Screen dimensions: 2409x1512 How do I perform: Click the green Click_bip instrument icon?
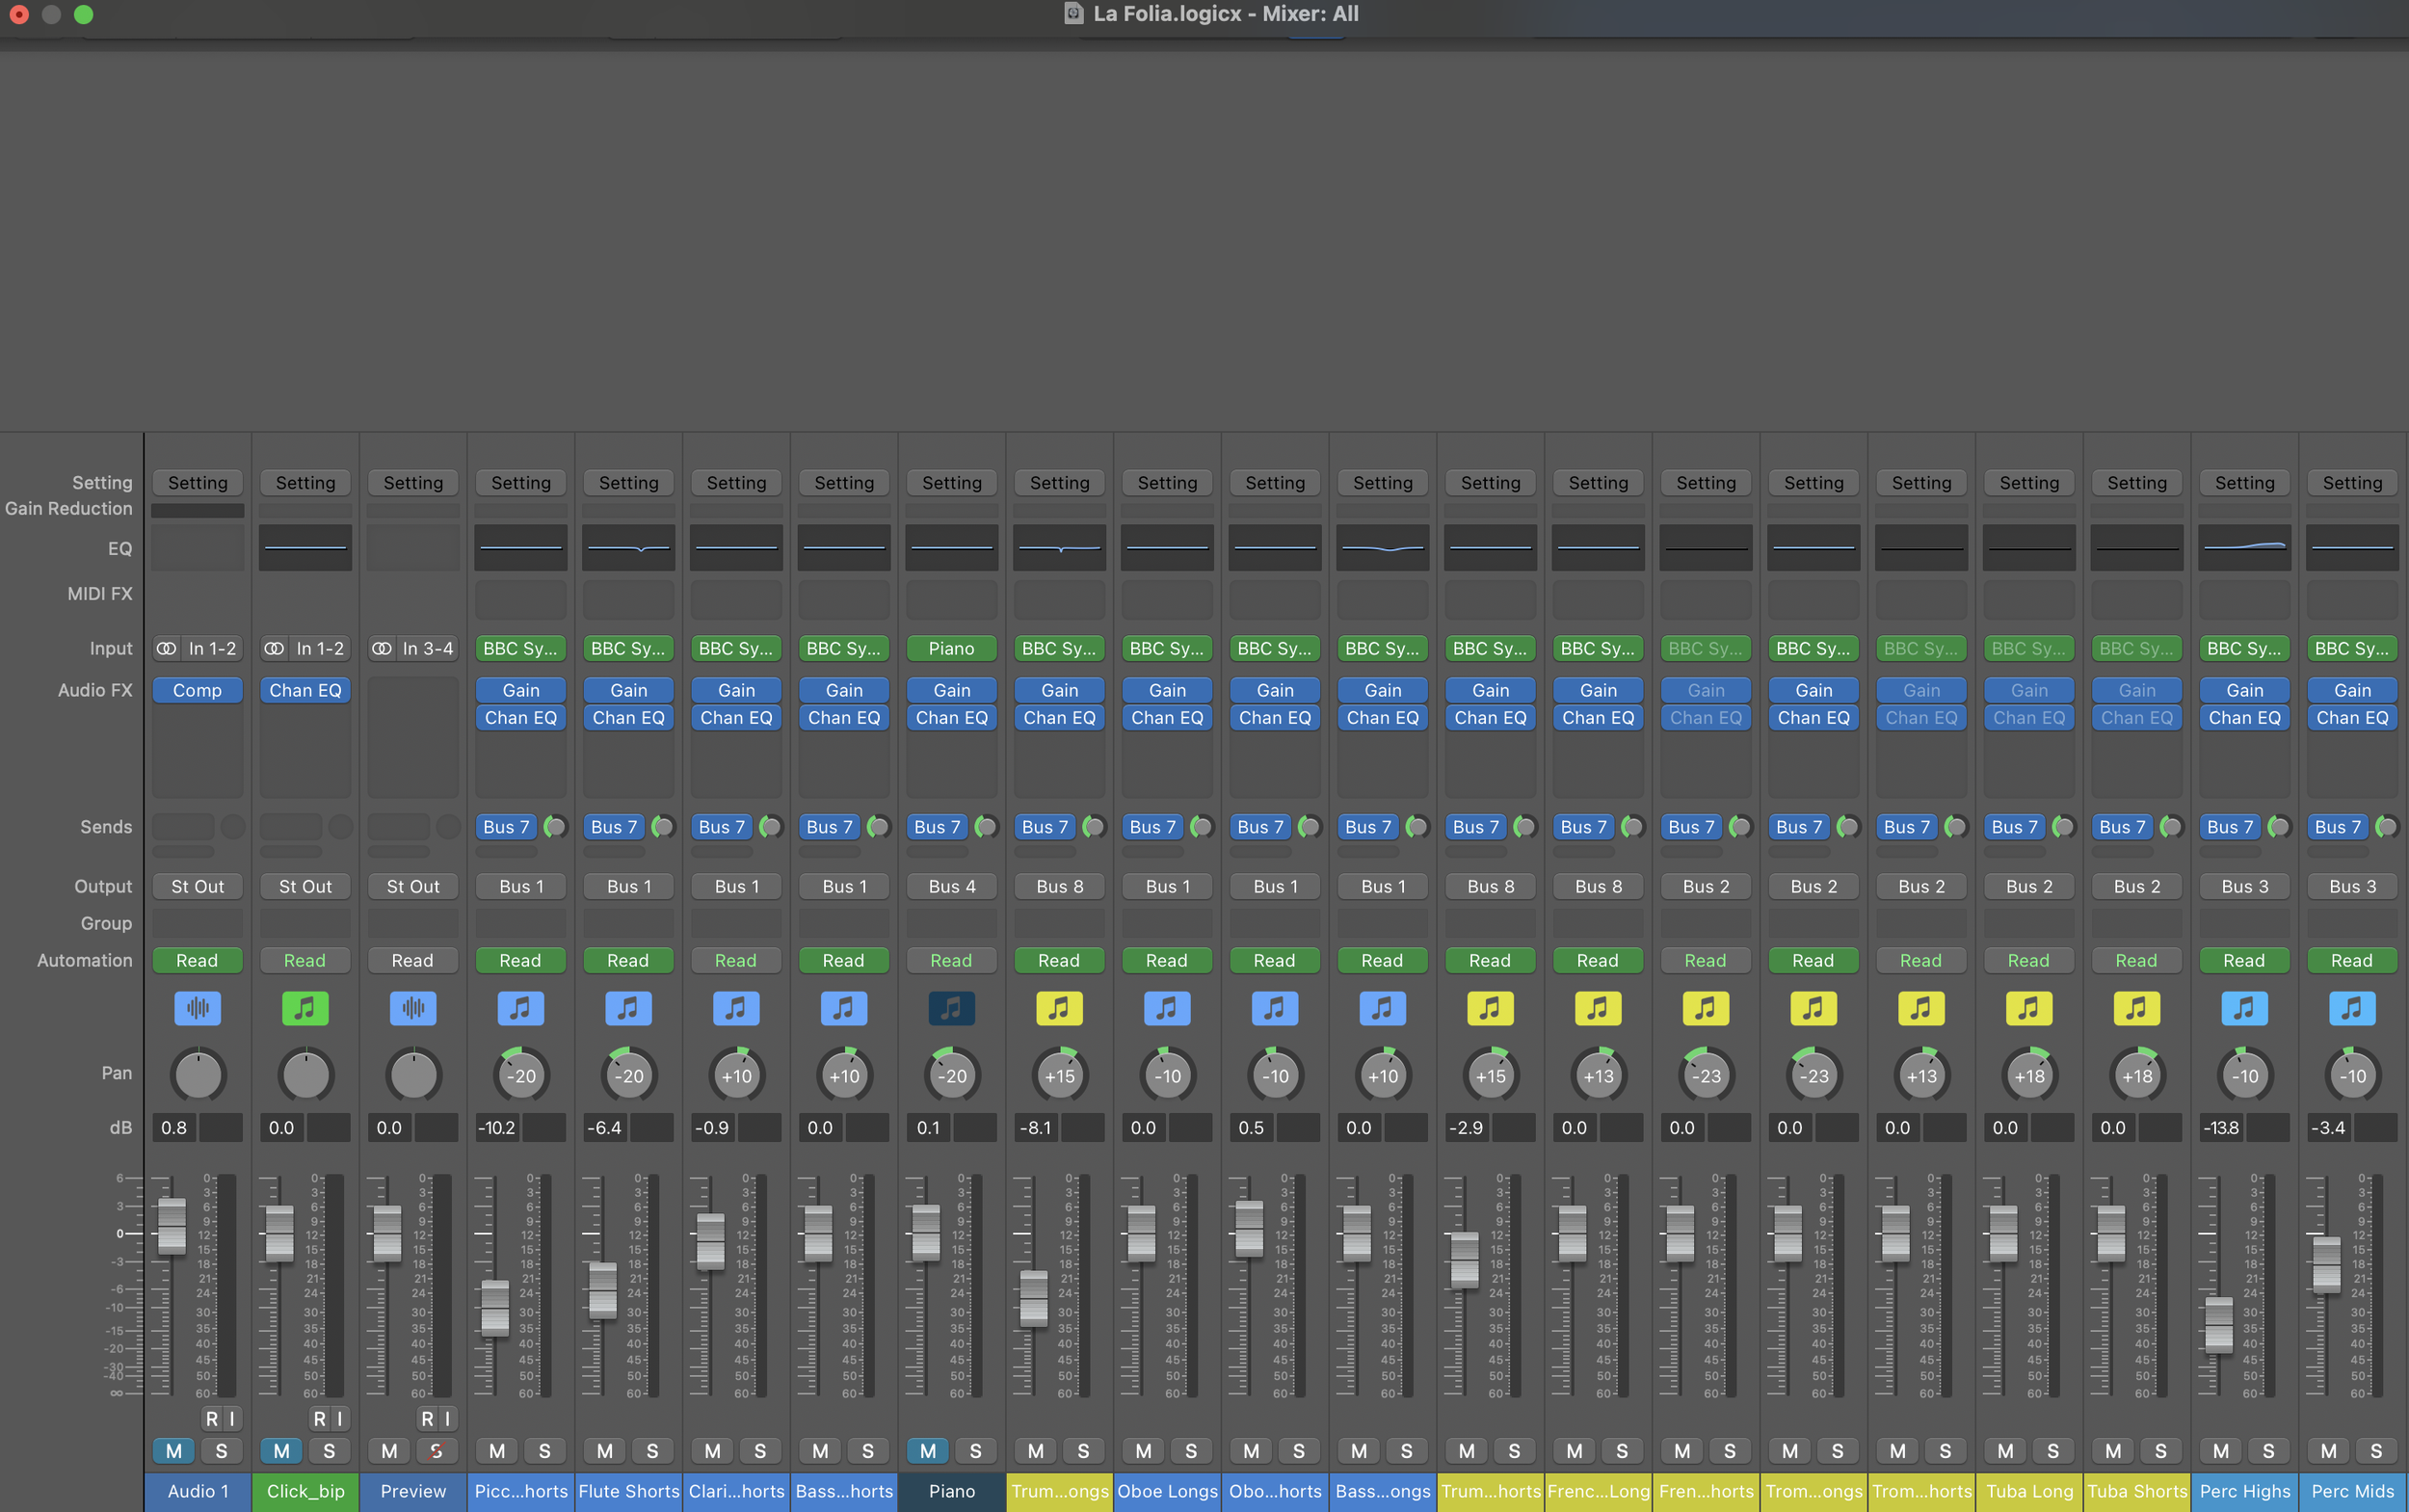point(305,1008)
